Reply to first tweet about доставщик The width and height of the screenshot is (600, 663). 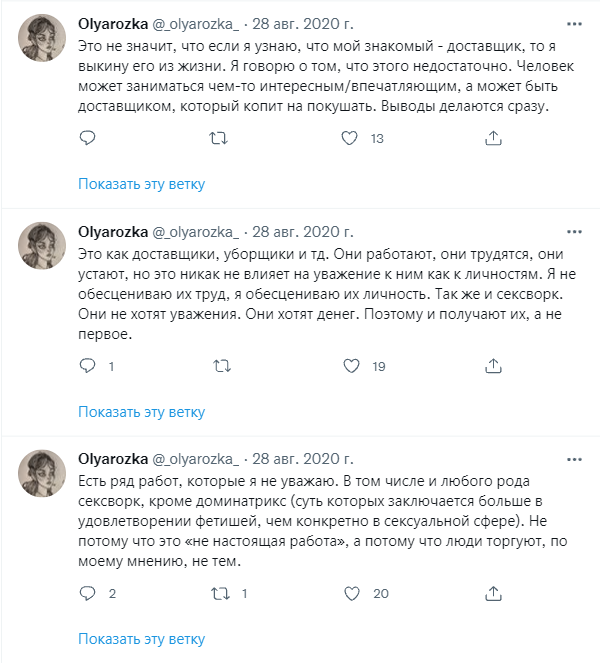[87, 139]
